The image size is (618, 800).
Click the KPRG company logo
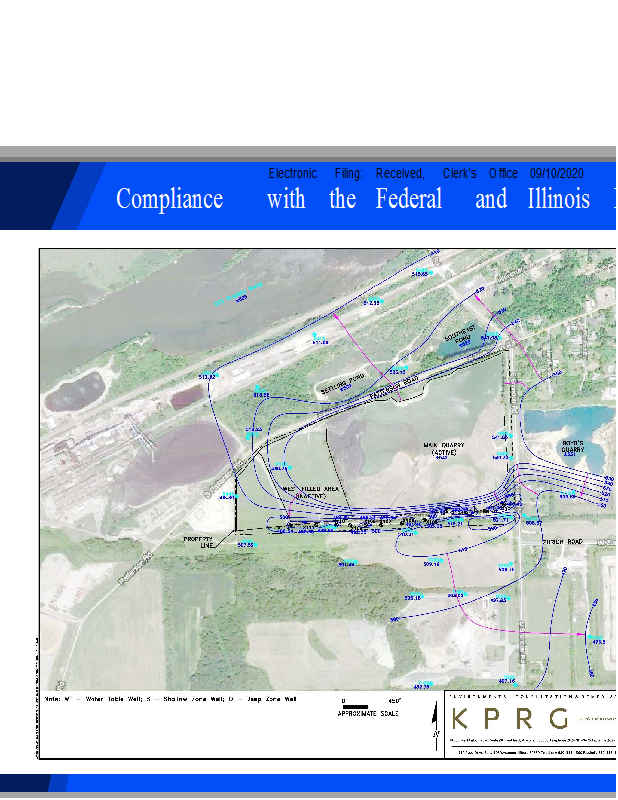pyautogui.click(x=511, y=718)
